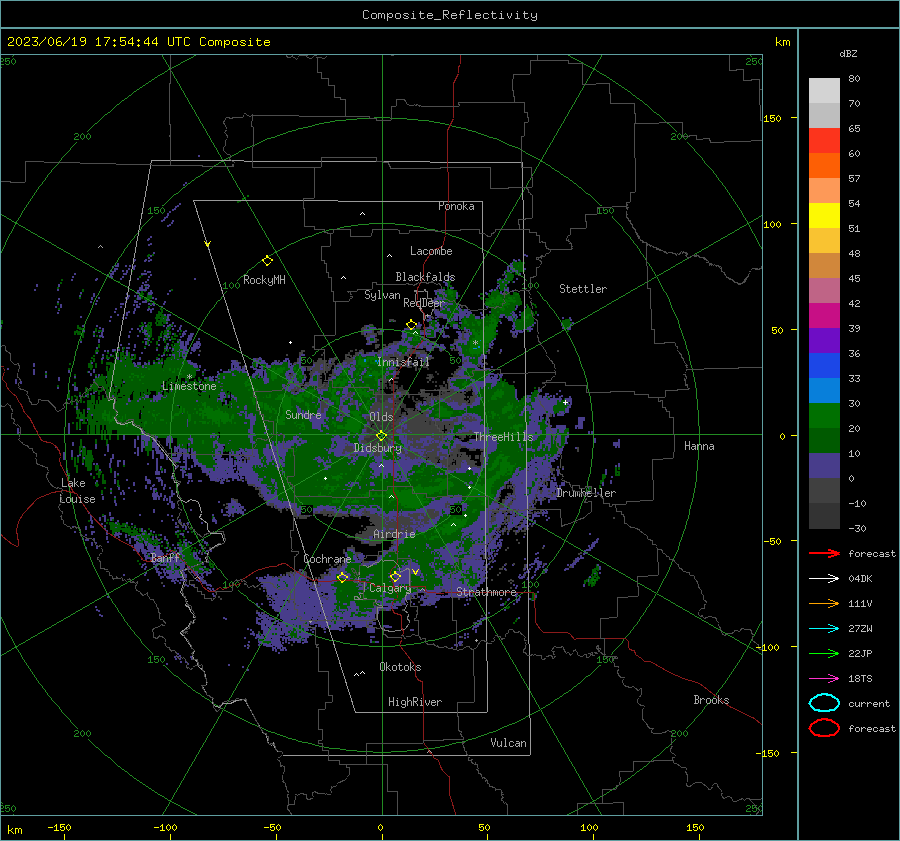Click the red forecast arrow in legend
Image resolution: width=900 pixels, height=841 pixels.
point(824,553)
